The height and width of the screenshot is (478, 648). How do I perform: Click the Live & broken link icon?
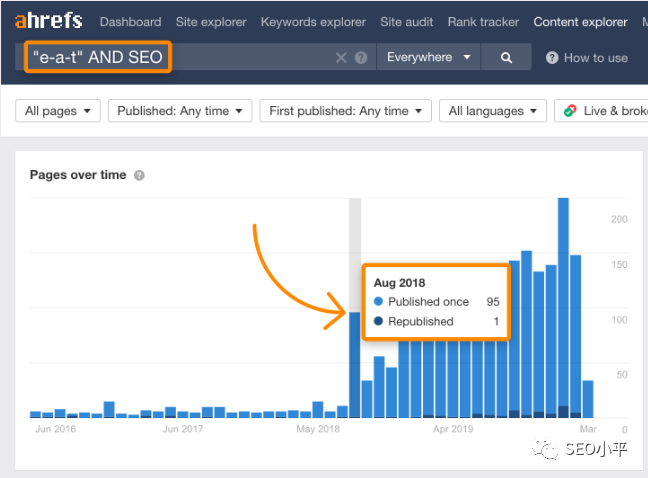[570, 111]
